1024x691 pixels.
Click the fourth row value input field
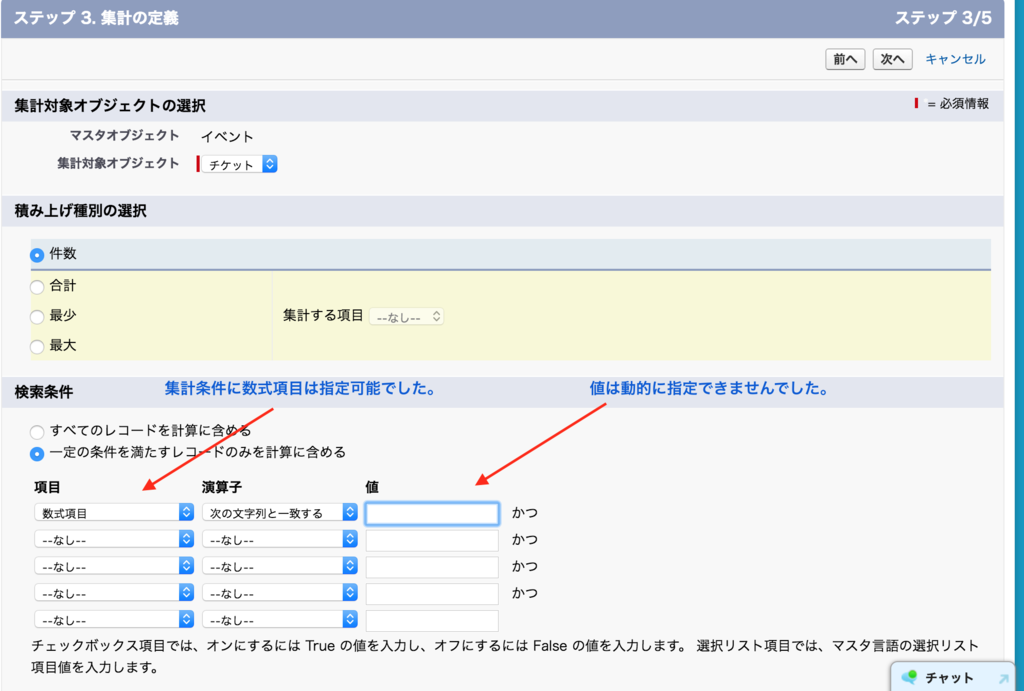[x=432, y=594]
